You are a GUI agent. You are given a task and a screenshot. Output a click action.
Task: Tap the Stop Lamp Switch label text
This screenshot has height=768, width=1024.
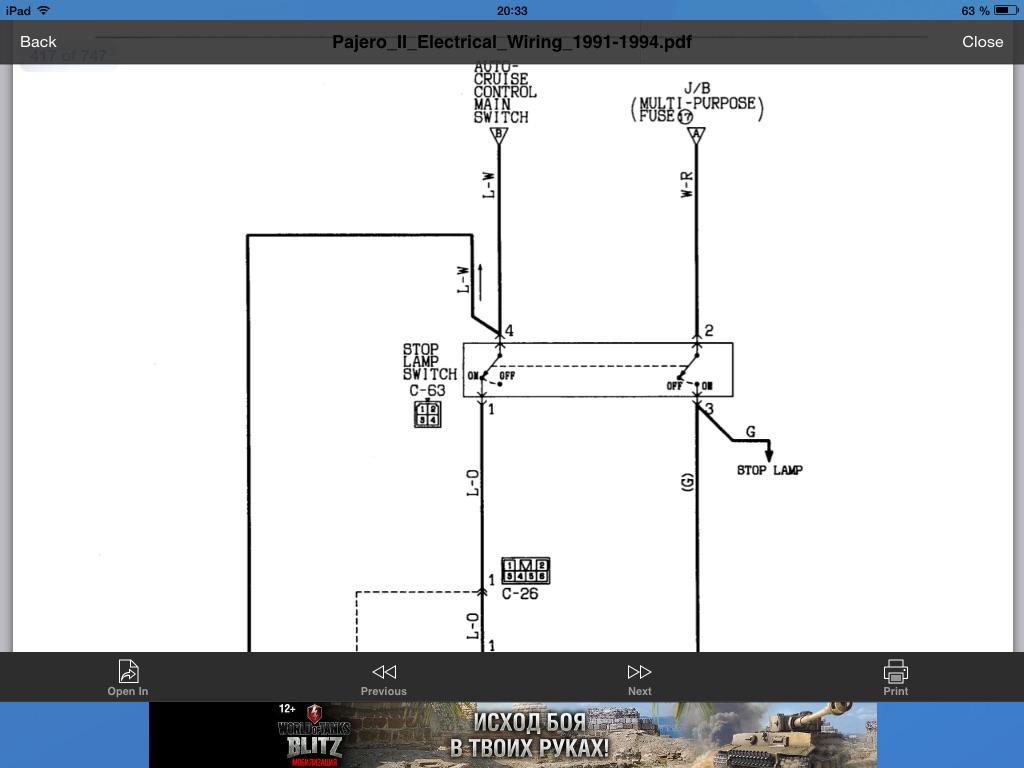coord(429,362)
